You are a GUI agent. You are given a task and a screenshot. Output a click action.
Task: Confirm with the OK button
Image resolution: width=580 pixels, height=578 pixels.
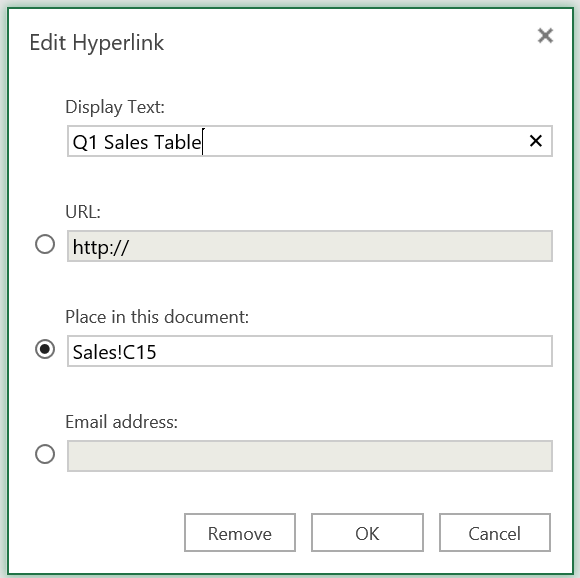tap(367, 533)
